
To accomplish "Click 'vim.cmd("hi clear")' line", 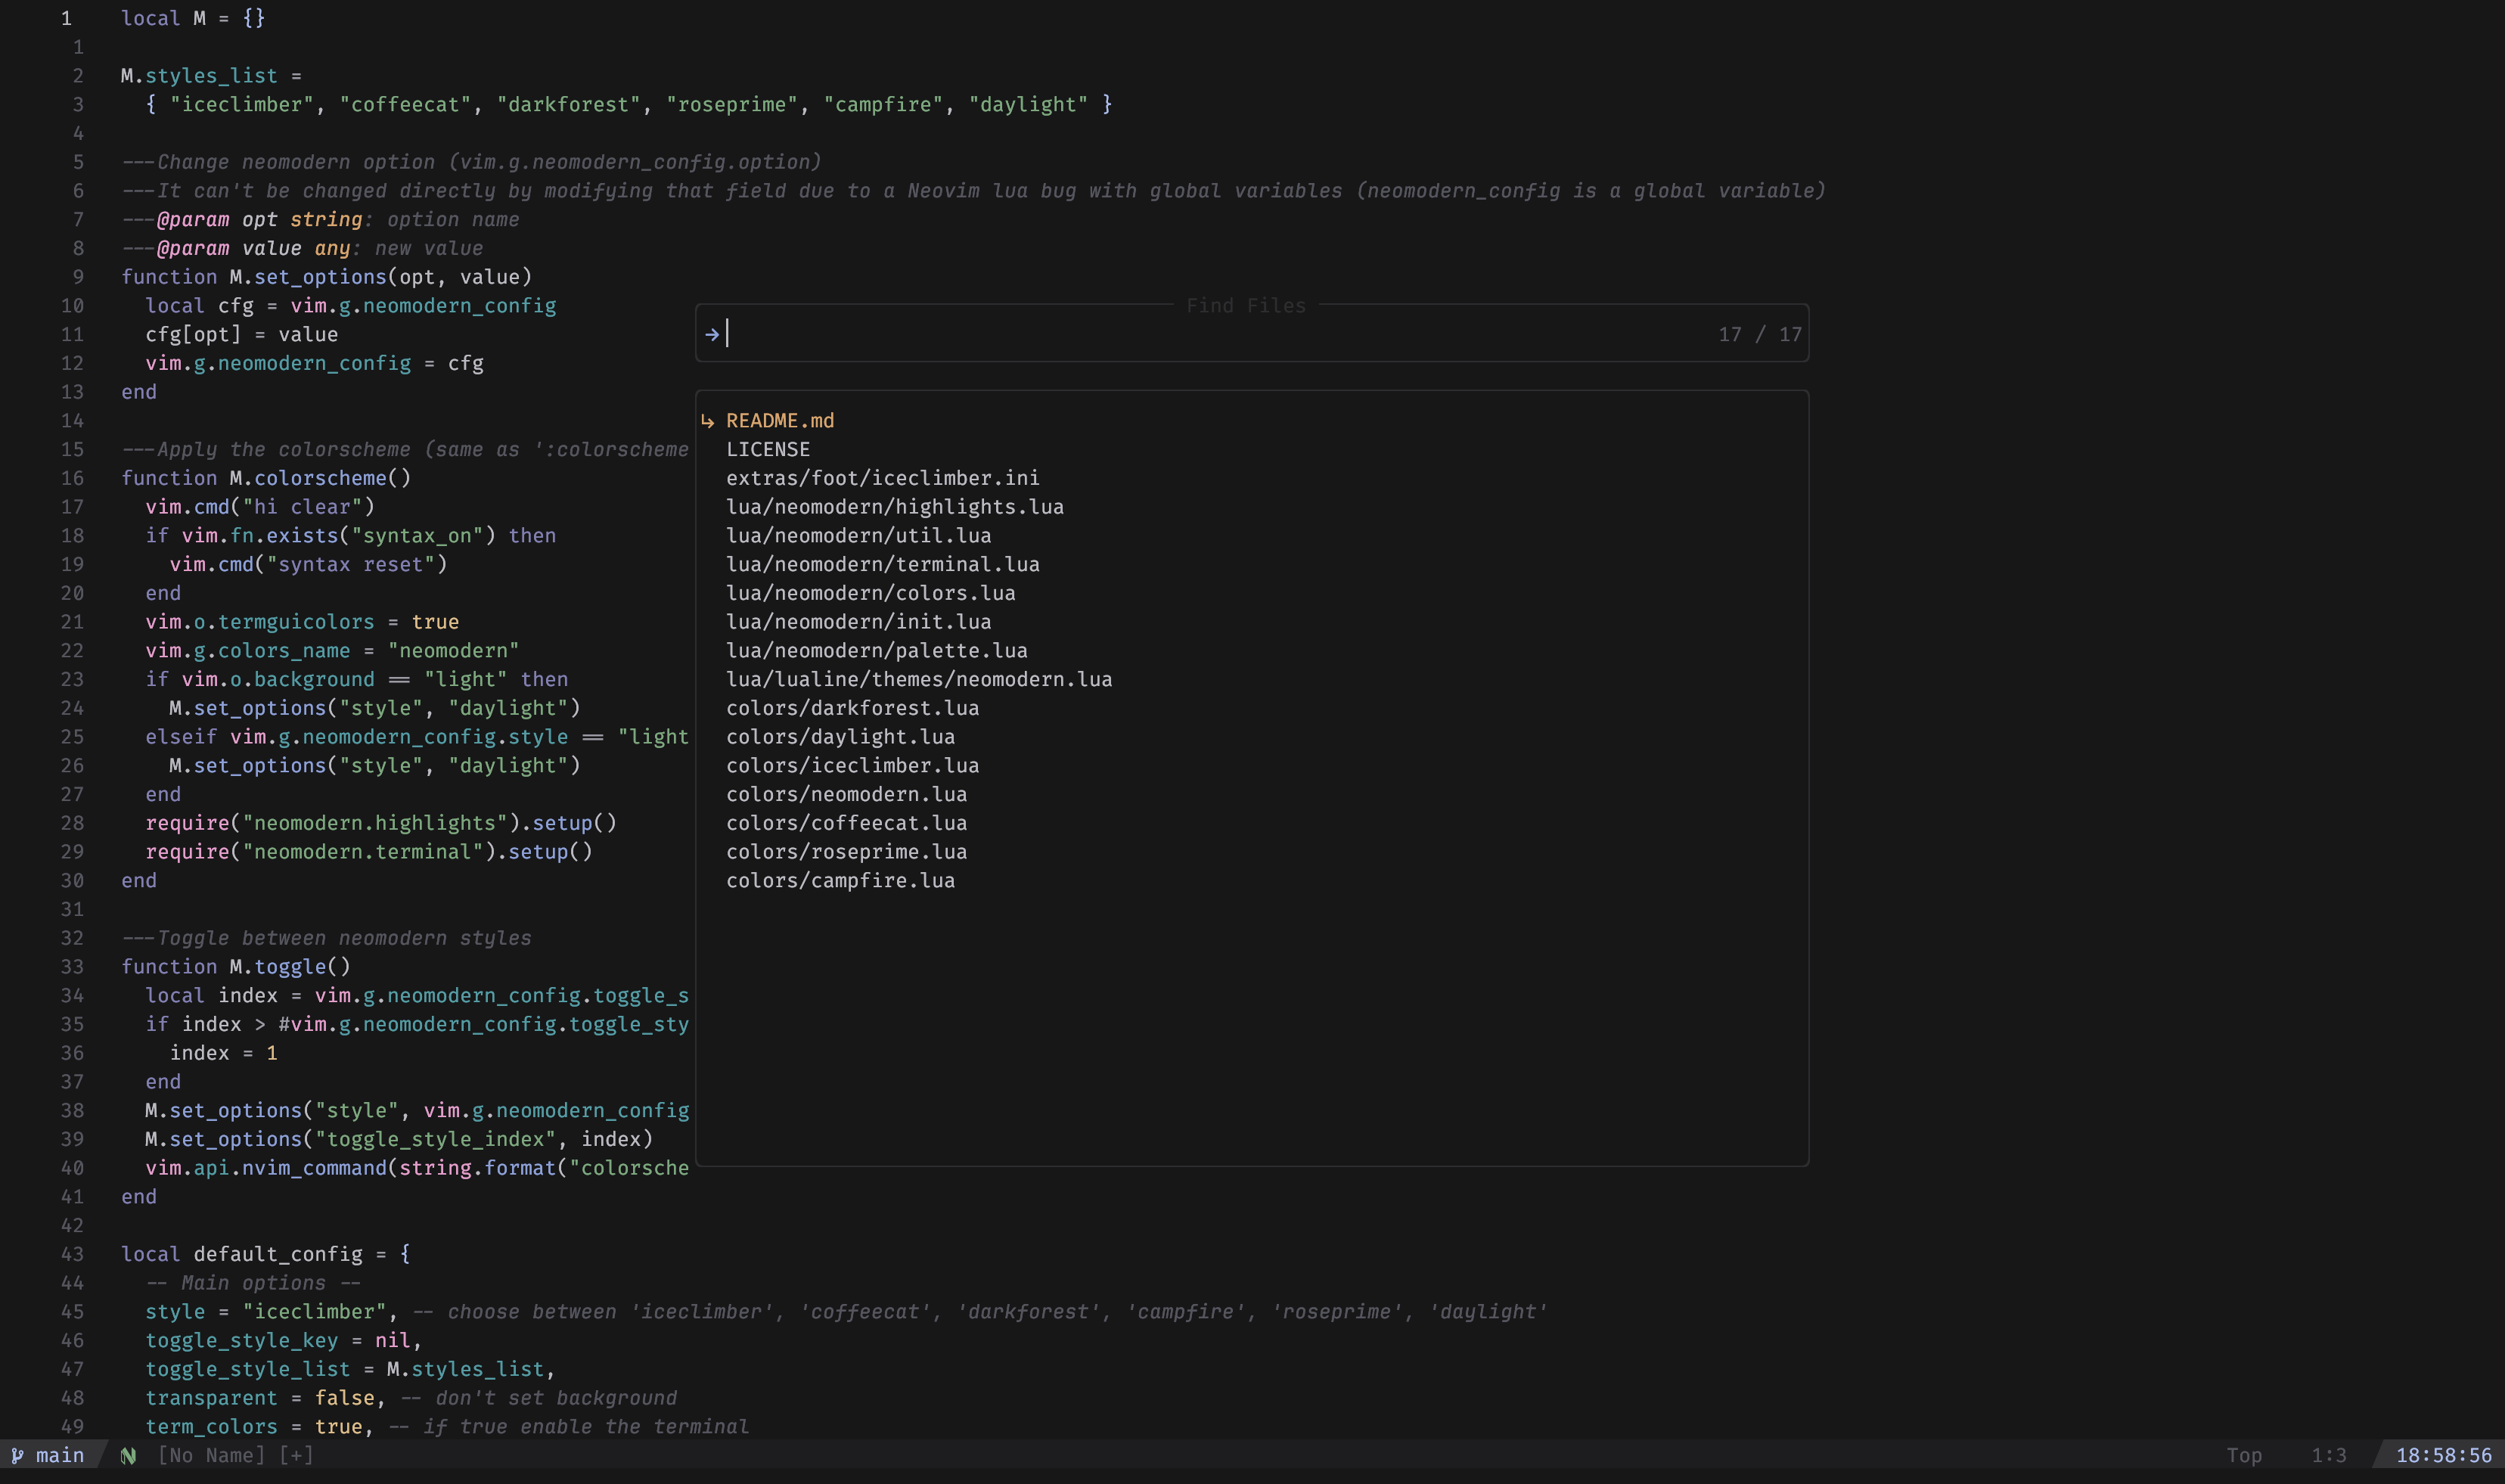I will pos(260,507).
